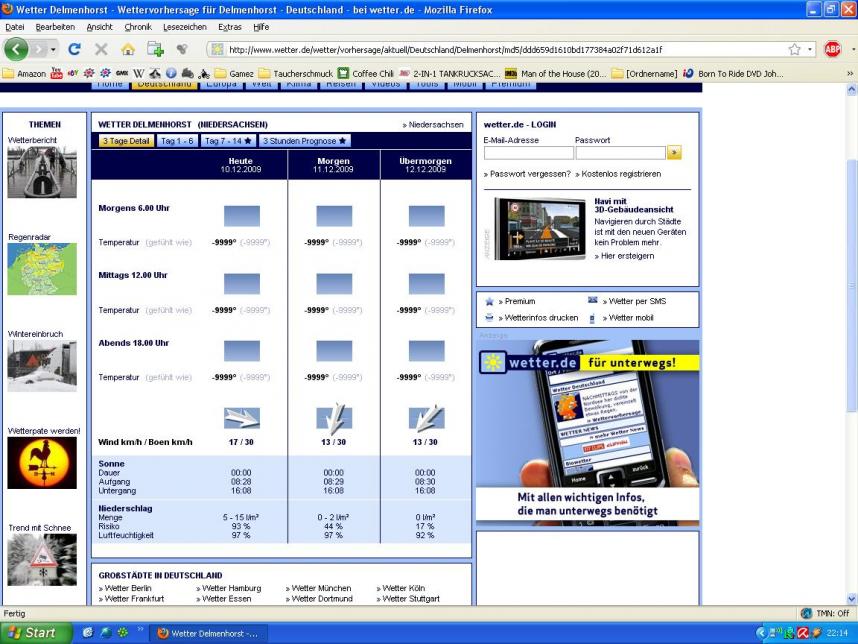Image resolution: width=858 pixels, height=644 pixels.
Task: Click the Adblock Plus ABP icon
Action: coord(832,50)
